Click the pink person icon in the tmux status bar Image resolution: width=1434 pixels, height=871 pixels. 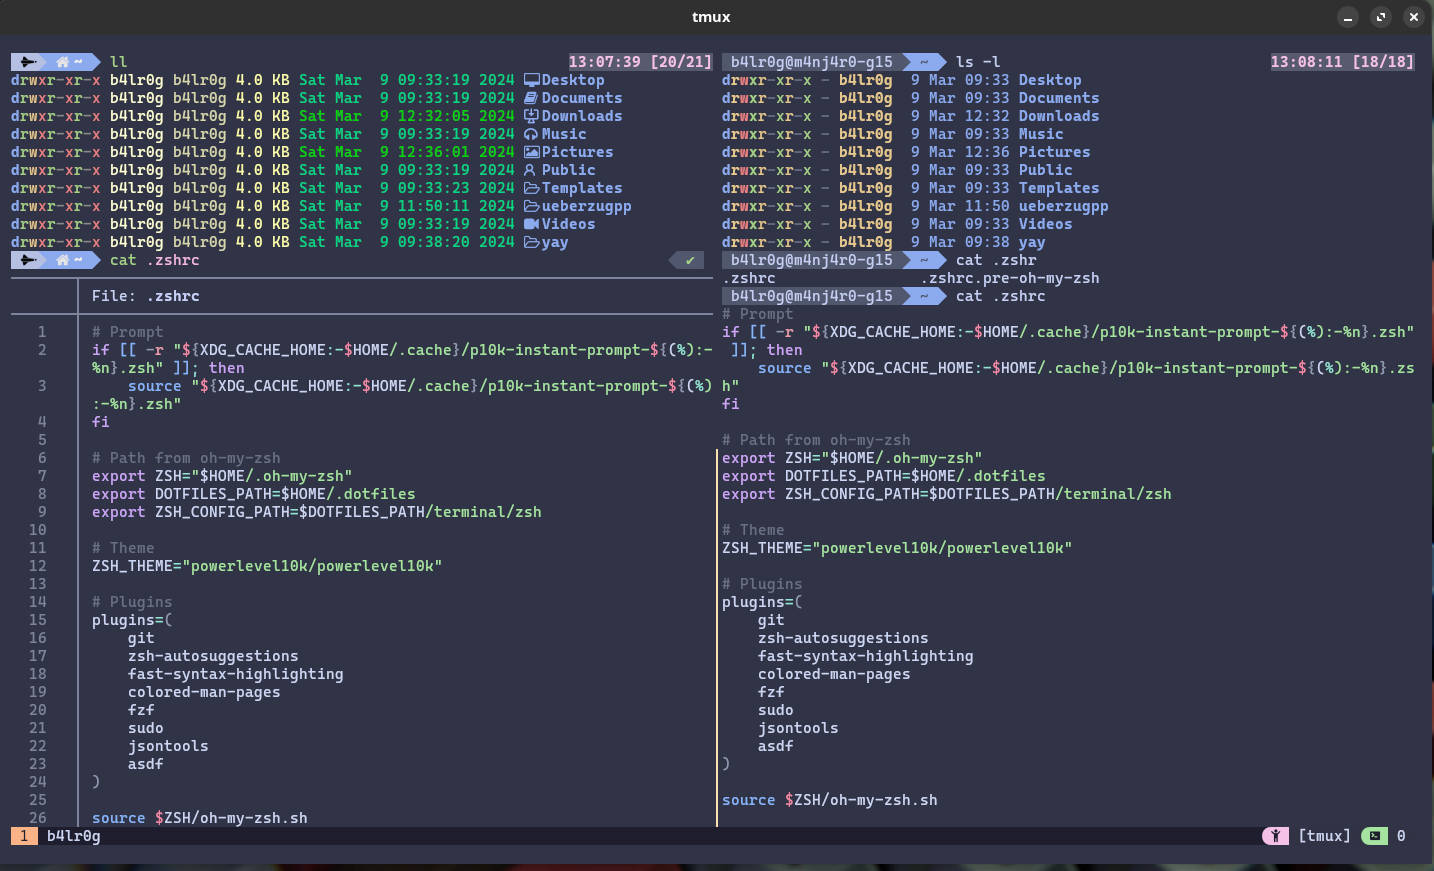pos(1275,836)
